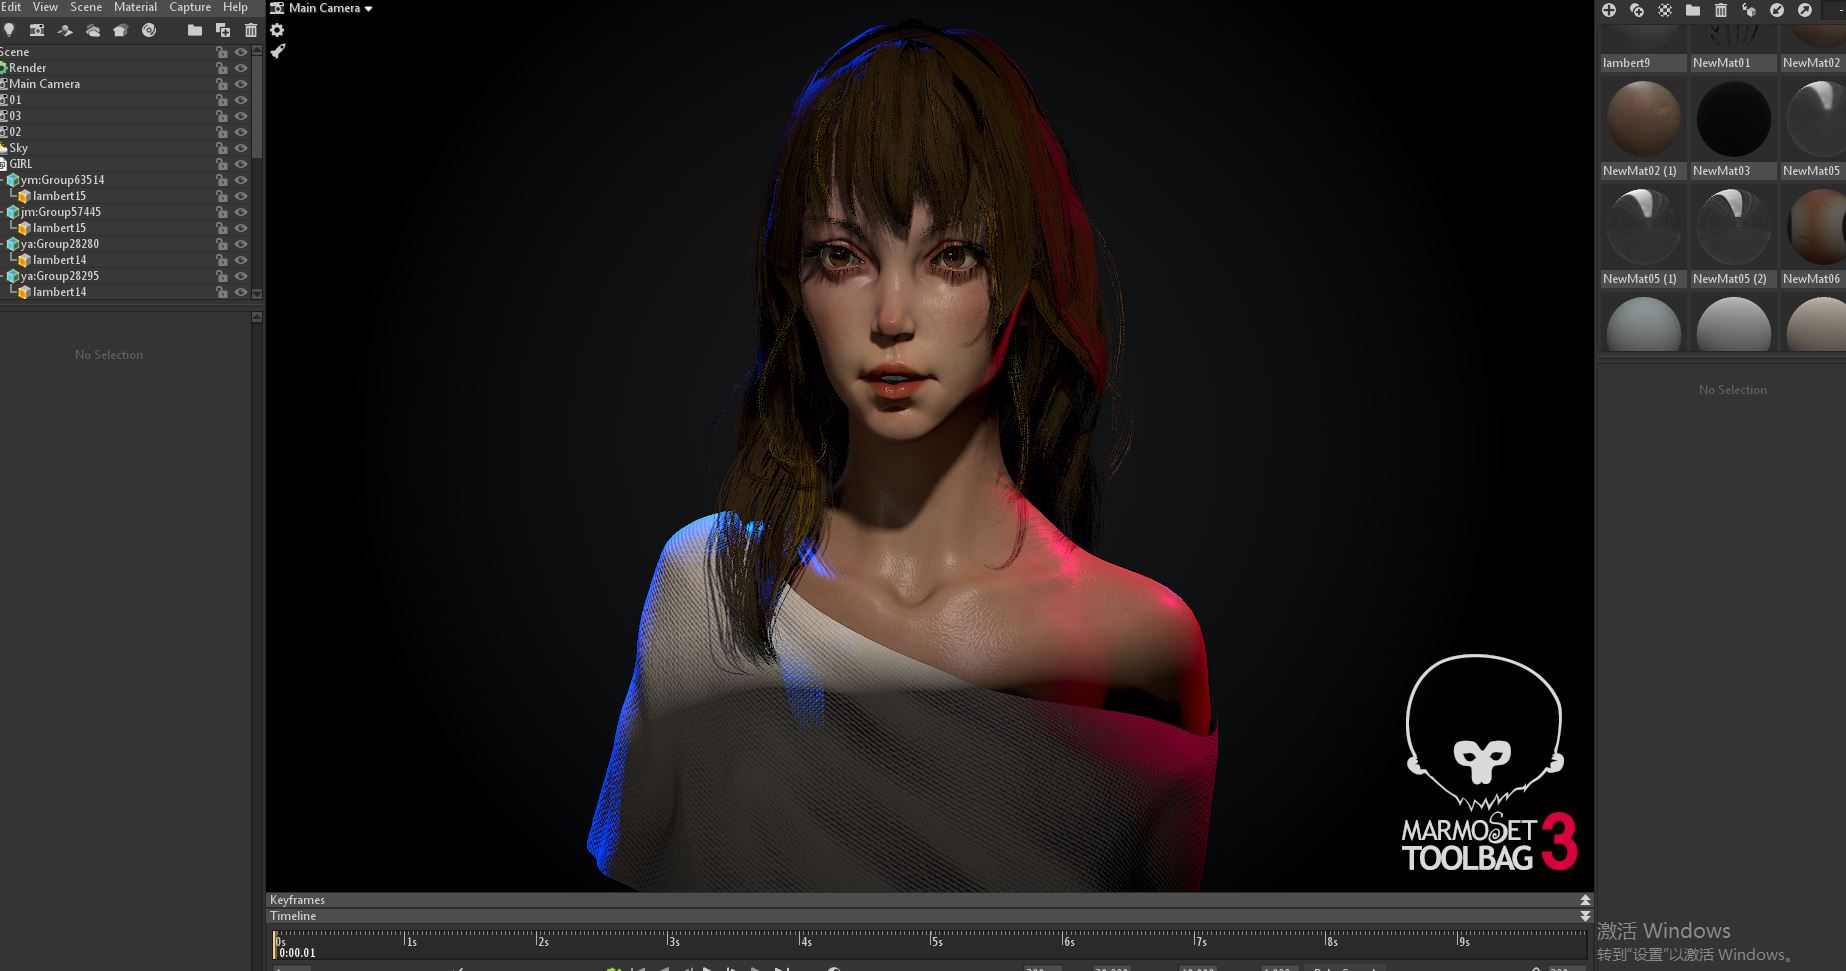
Task: Click the scene list up scroll arrow
Action: [x=257, y=50]
